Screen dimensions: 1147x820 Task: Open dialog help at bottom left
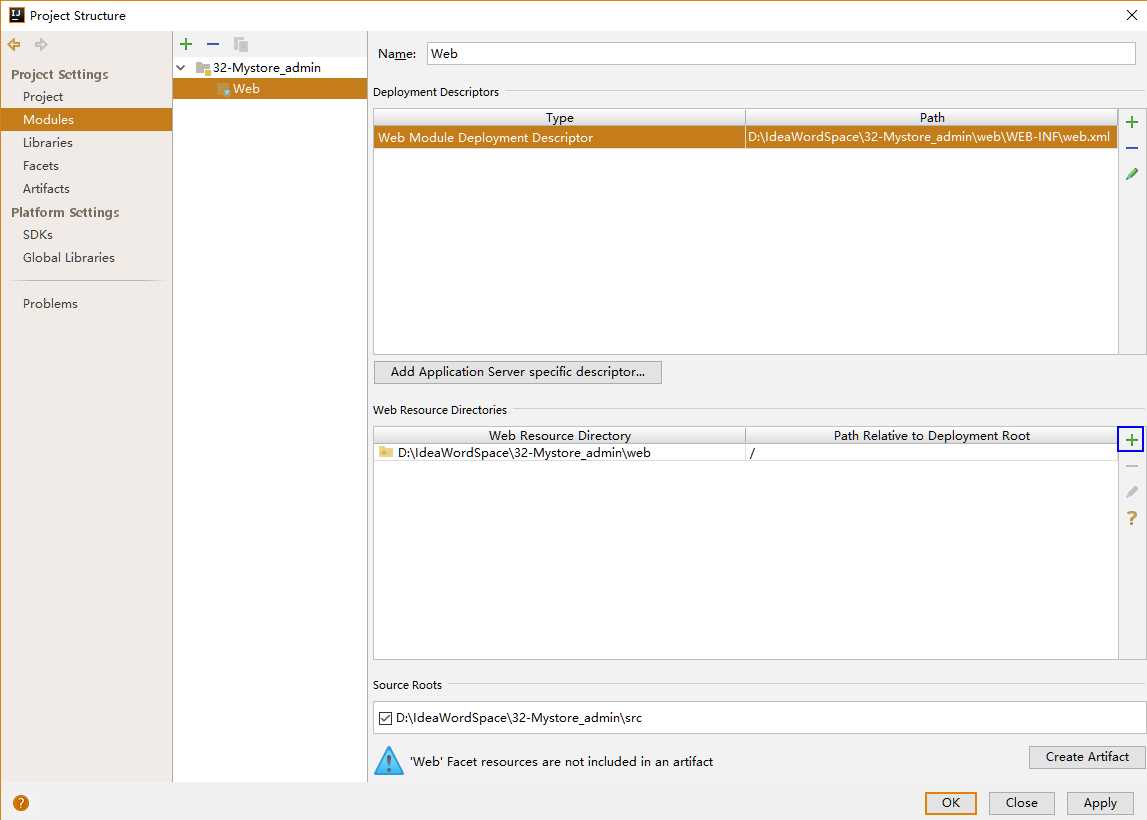(x=21, y=802)
